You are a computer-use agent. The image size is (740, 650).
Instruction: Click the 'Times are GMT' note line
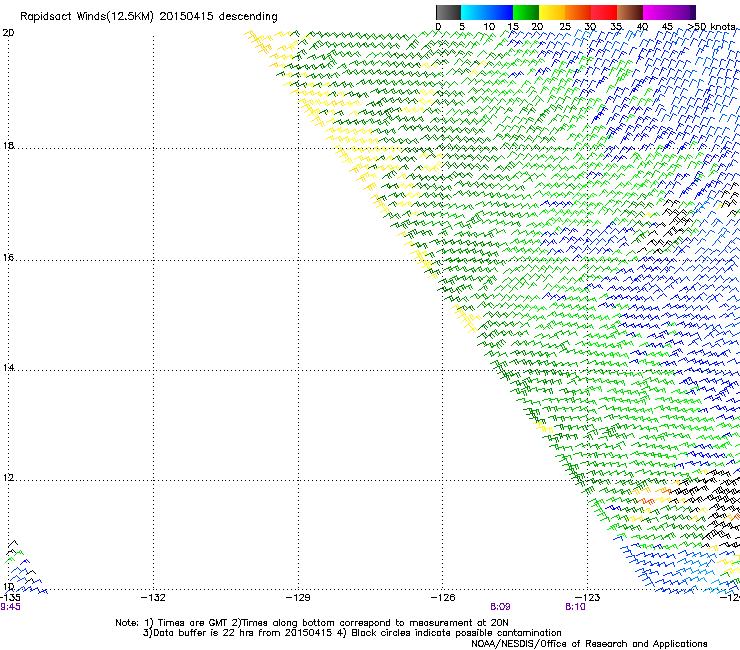coord(312,623)
